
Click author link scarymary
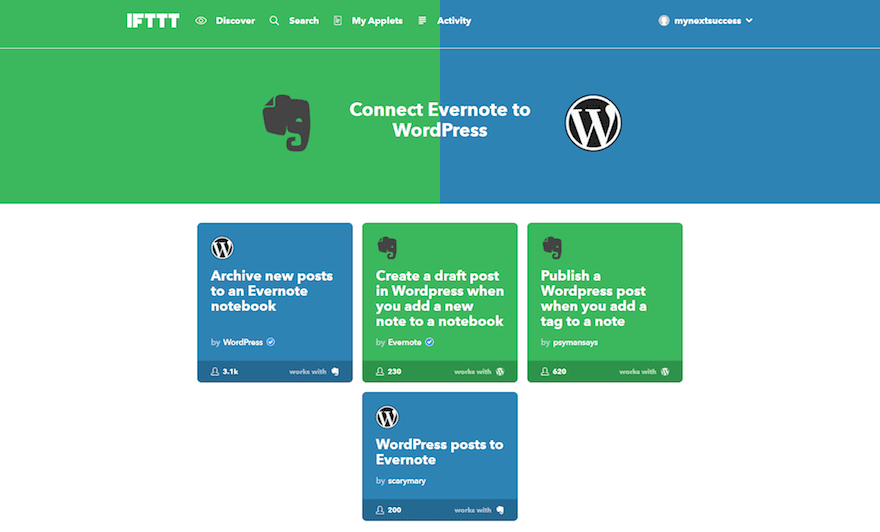pos(407,481)
